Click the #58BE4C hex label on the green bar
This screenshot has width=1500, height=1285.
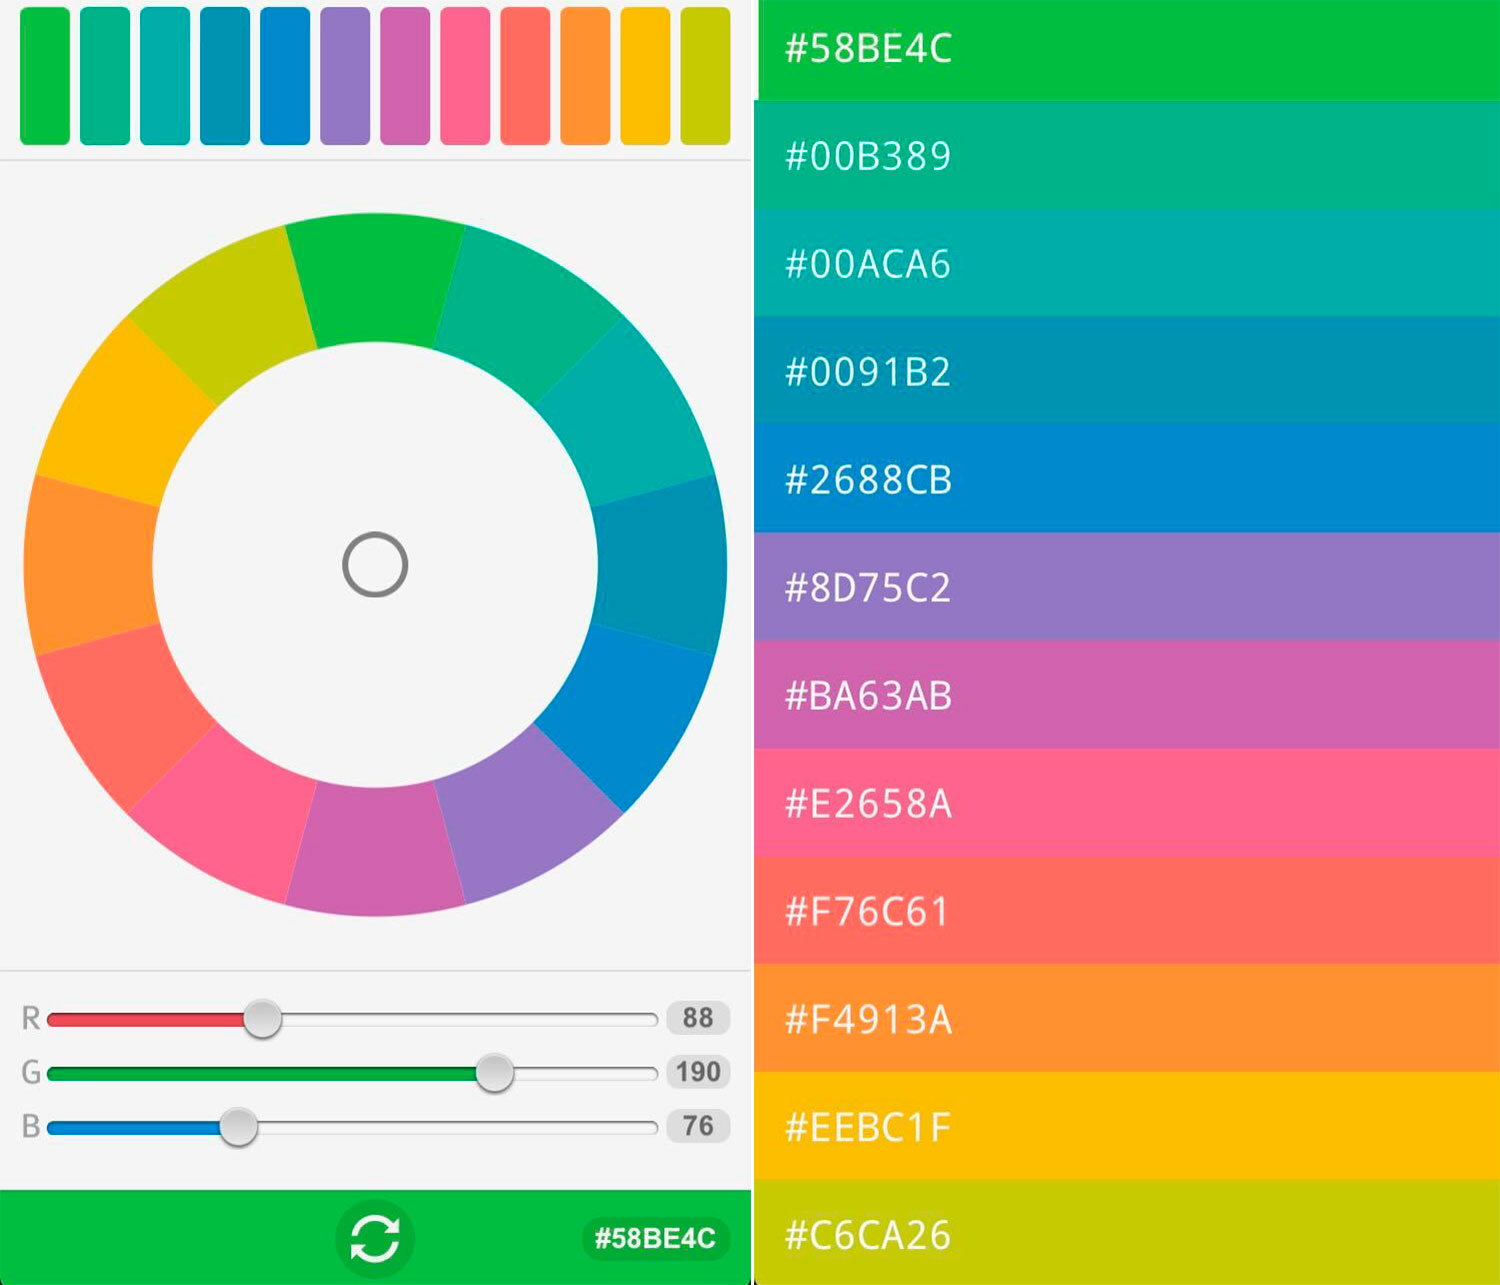[654, 1236]
